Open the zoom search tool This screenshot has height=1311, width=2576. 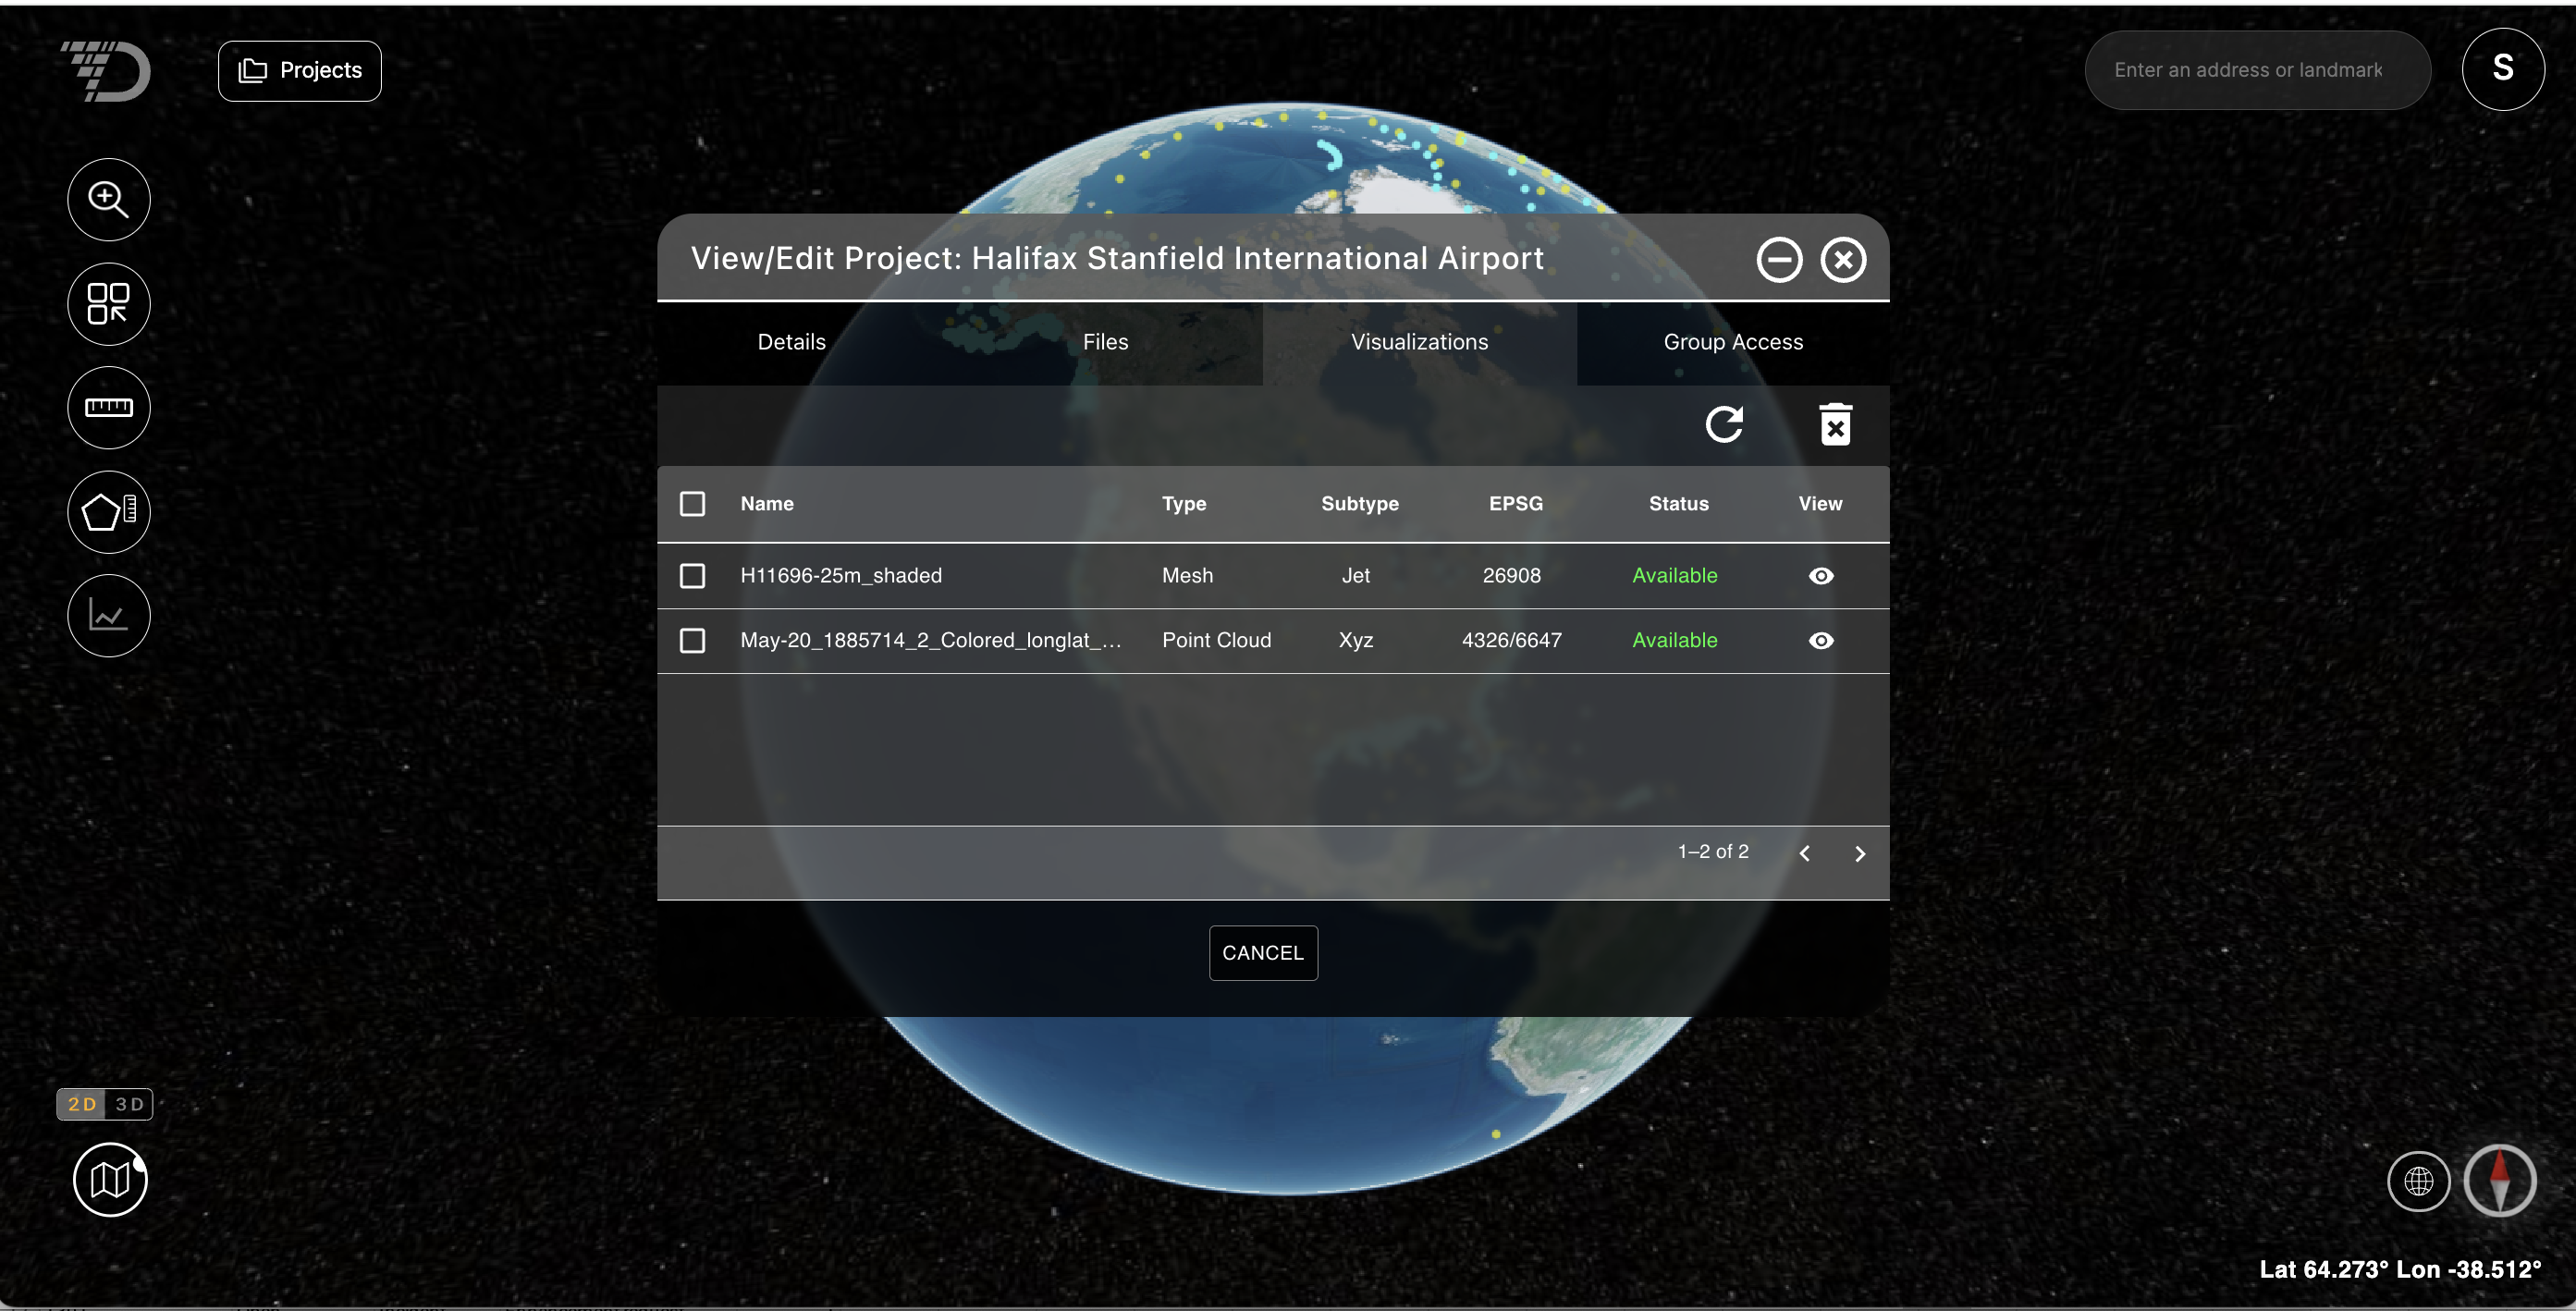109,200
